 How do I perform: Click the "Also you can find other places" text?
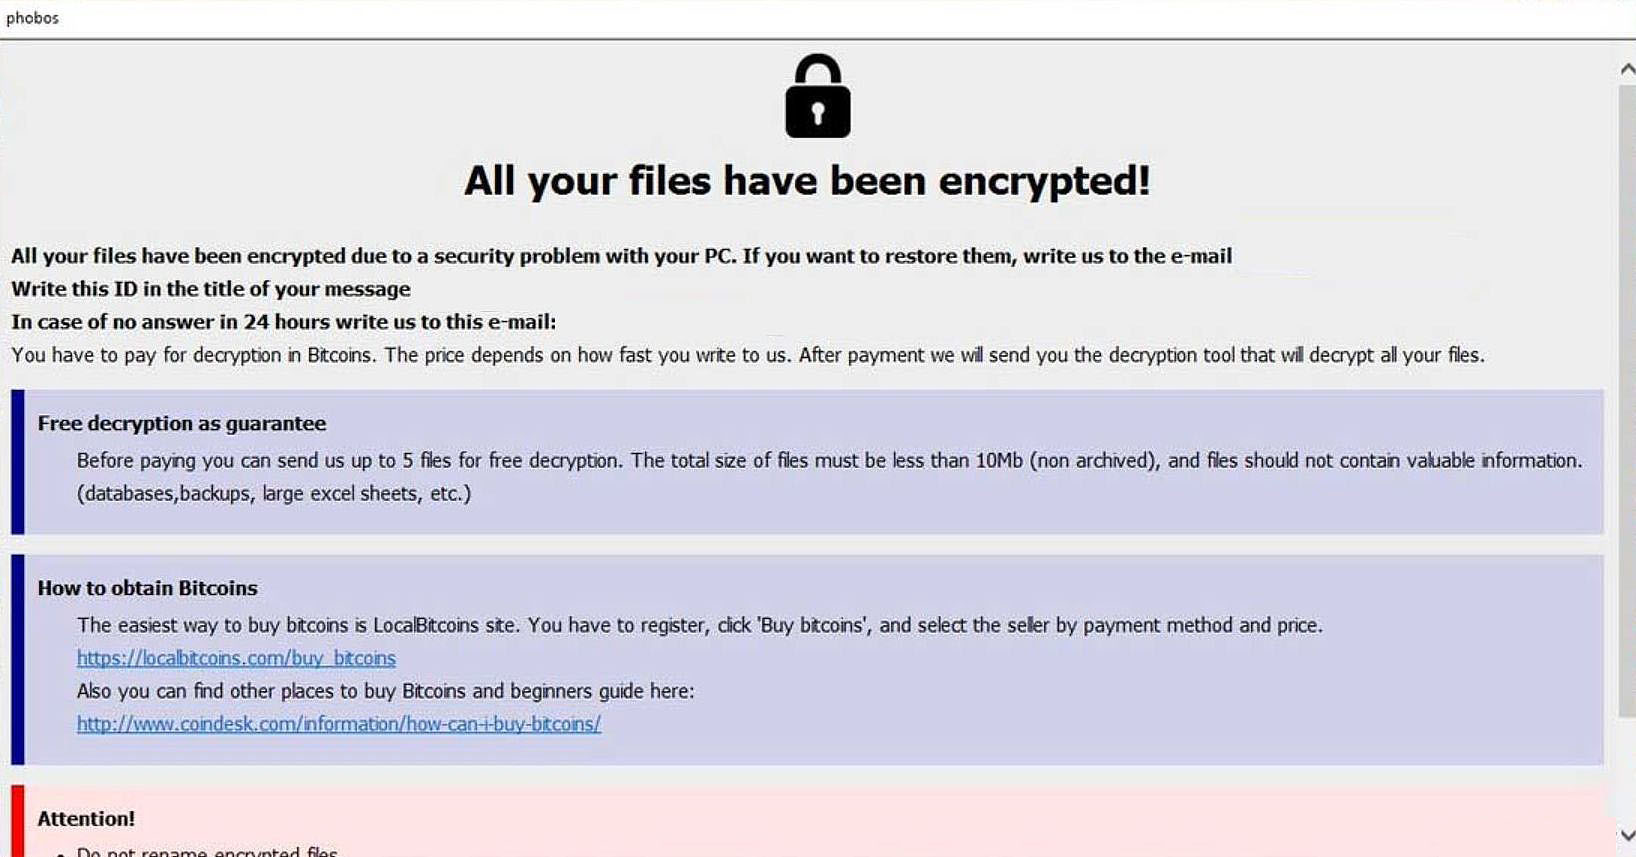385,691
